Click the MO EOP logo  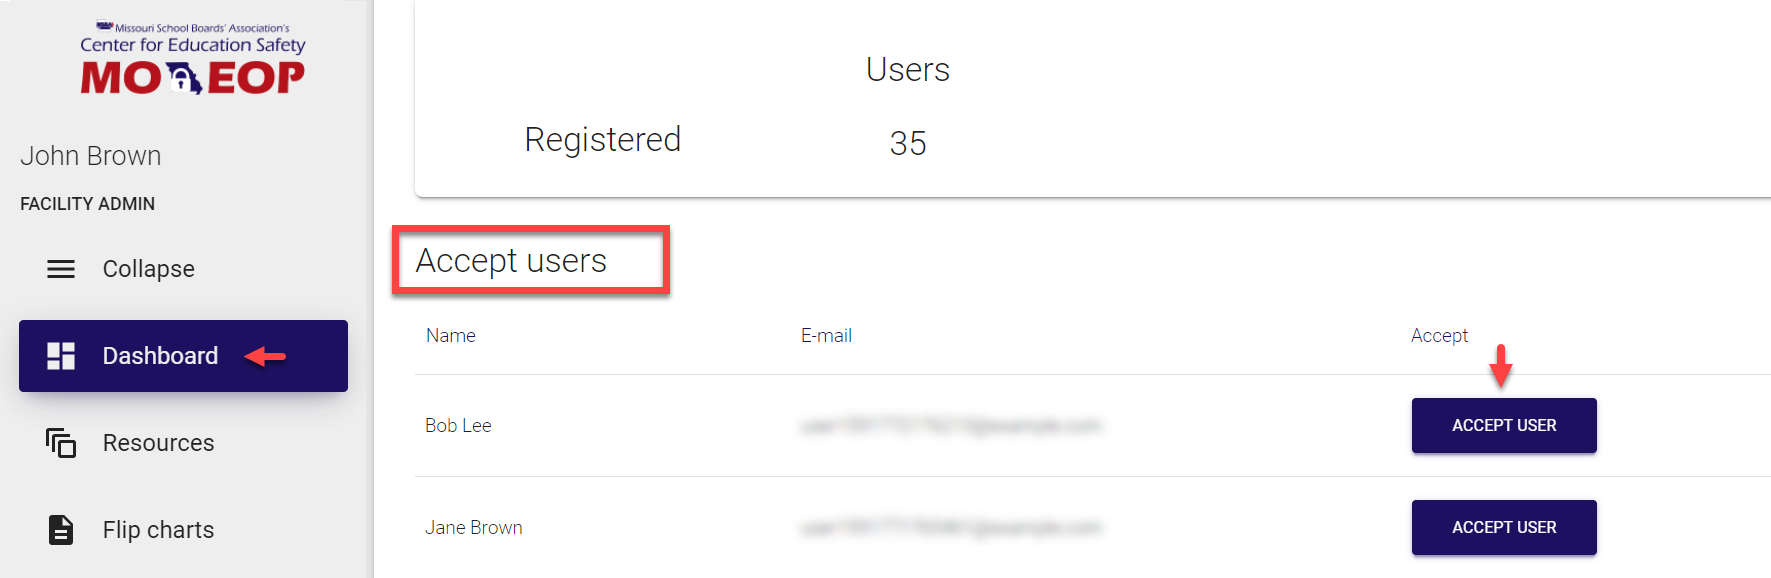pyautogui.click(x=193, y=61)
